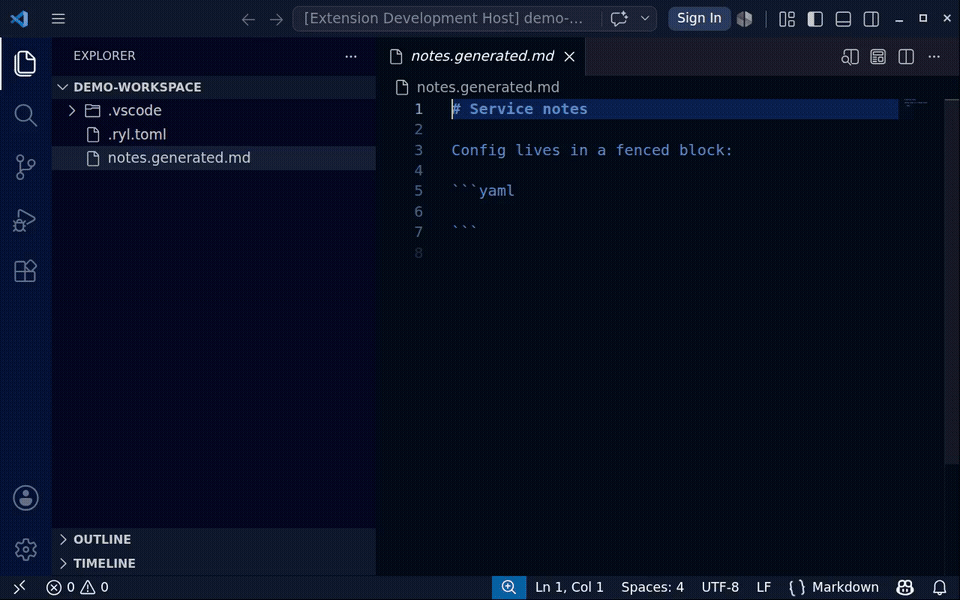Open the notifications bell
960x600 pixels.
click(940, 588)
